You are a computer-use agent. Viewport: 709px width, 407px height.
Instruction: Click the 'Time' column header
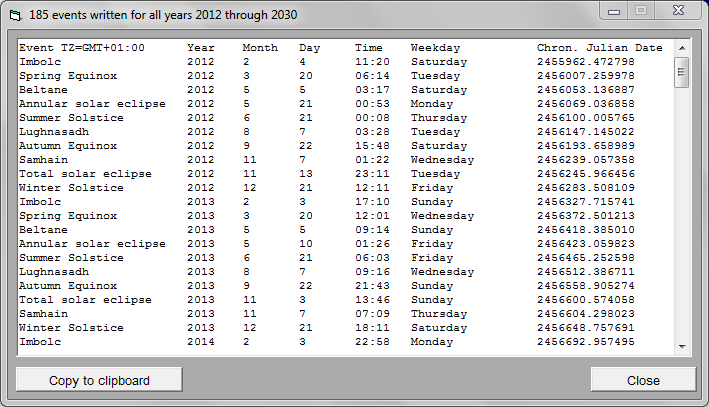pyautogui.click(x=369, y=48)
